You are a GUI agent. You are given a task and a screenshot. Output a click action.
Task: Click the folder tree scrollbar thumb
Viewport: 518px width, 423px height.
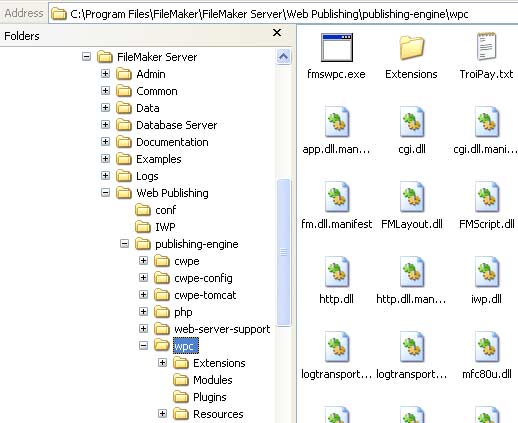284,252
